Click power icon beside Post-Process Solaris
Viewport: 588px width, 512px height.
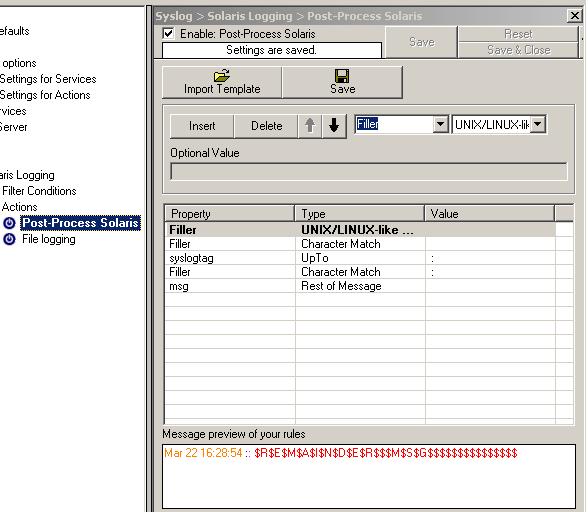point(9,223)
